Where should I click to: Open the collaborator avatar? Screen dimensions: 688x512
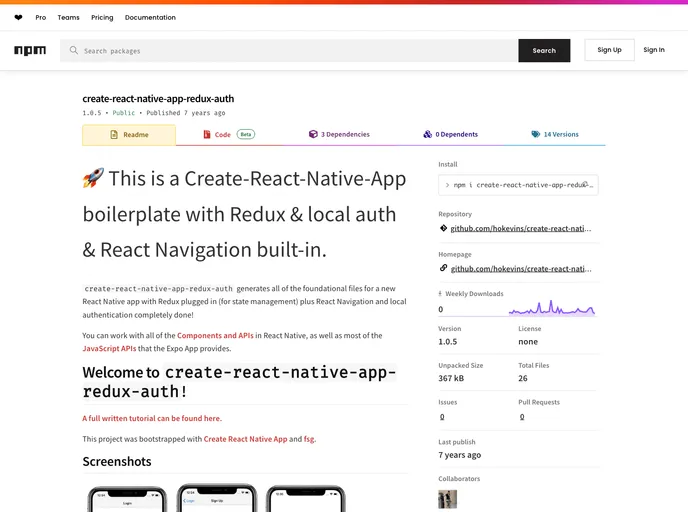point(448,499)
